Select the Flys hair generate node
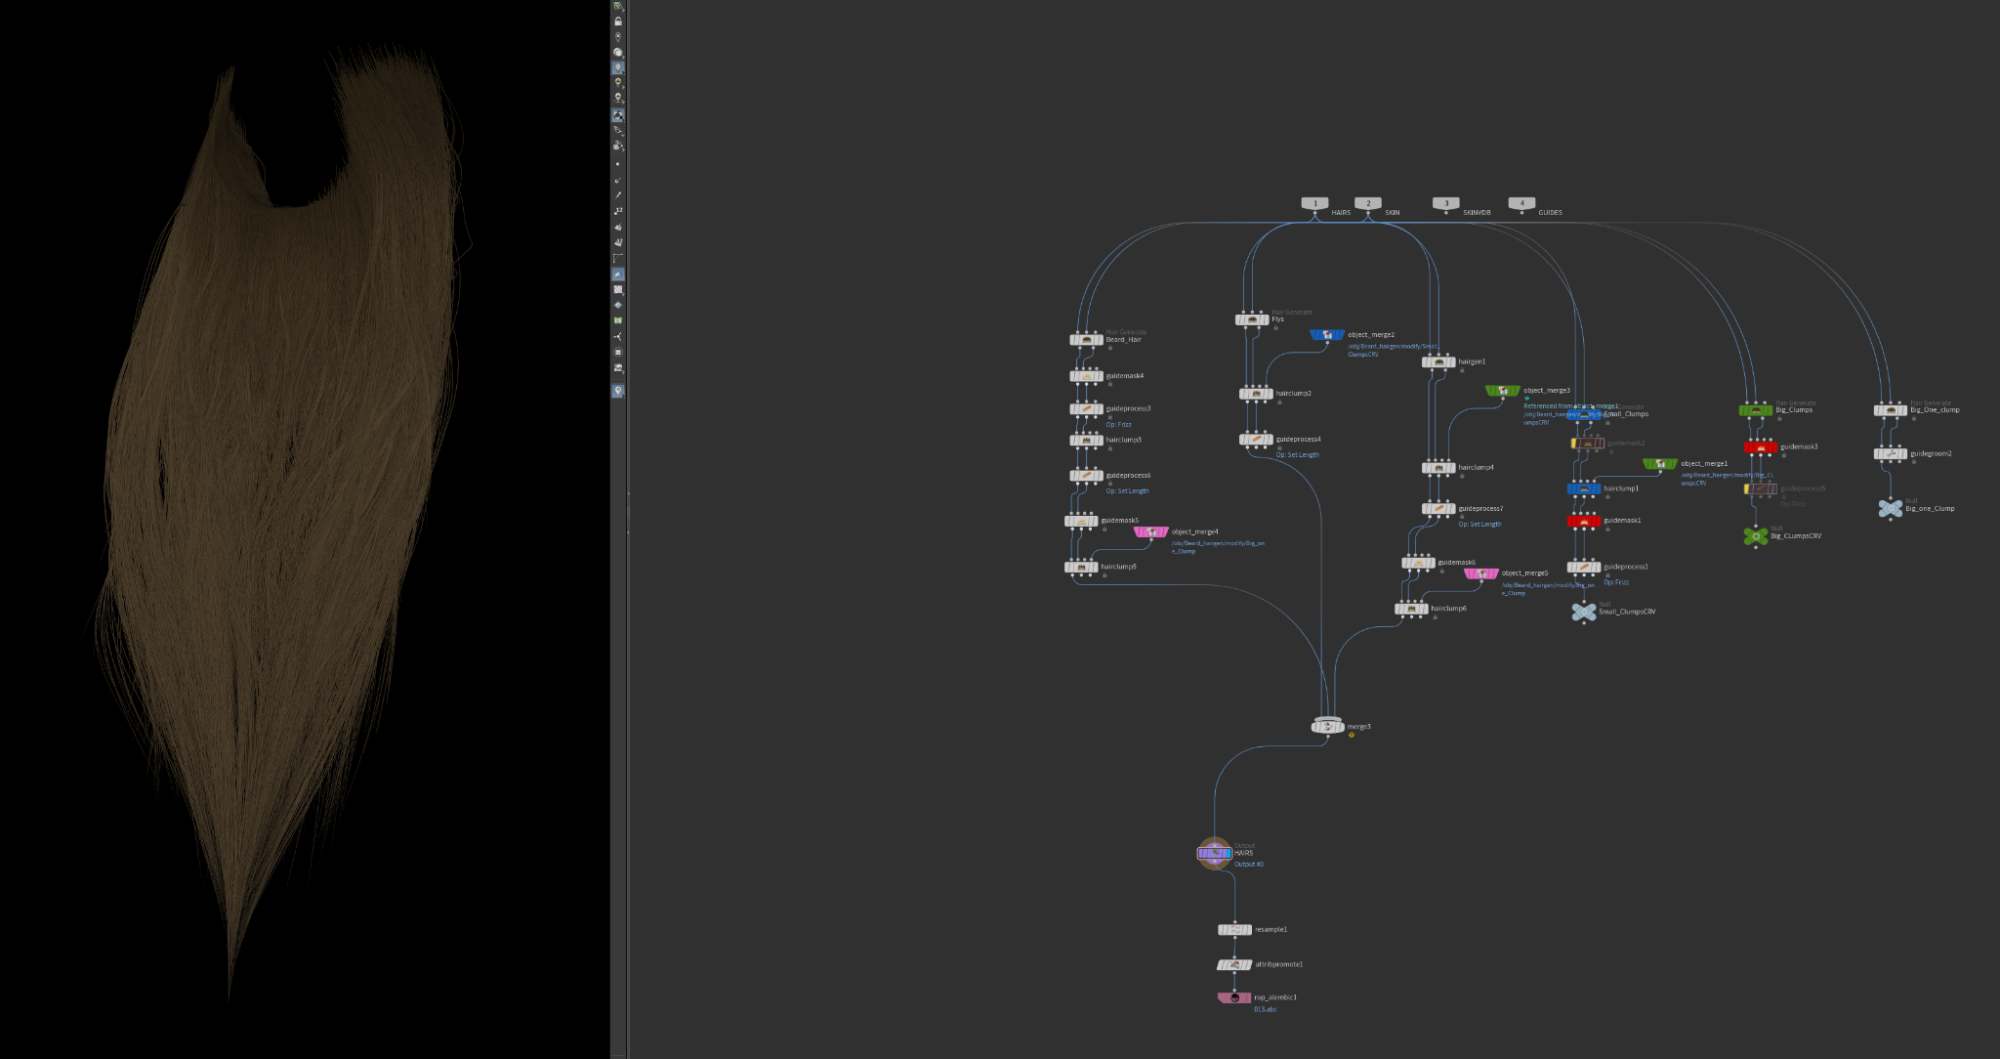The image size is (2000, 1059). pyautogui.click(x=1252, y=319)
